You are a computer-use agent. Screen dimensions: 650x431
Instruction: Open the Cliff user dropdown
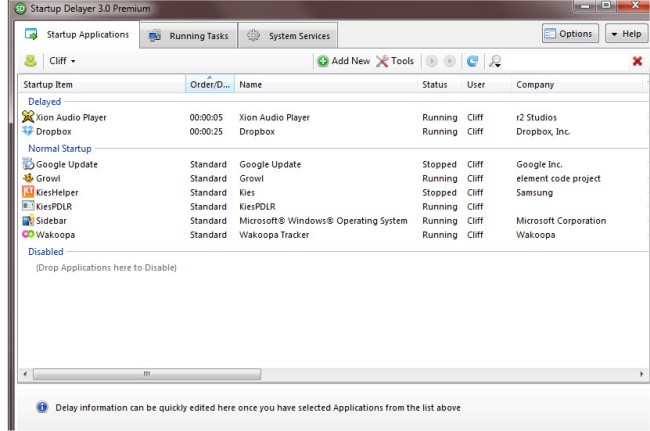pos(62,61)
